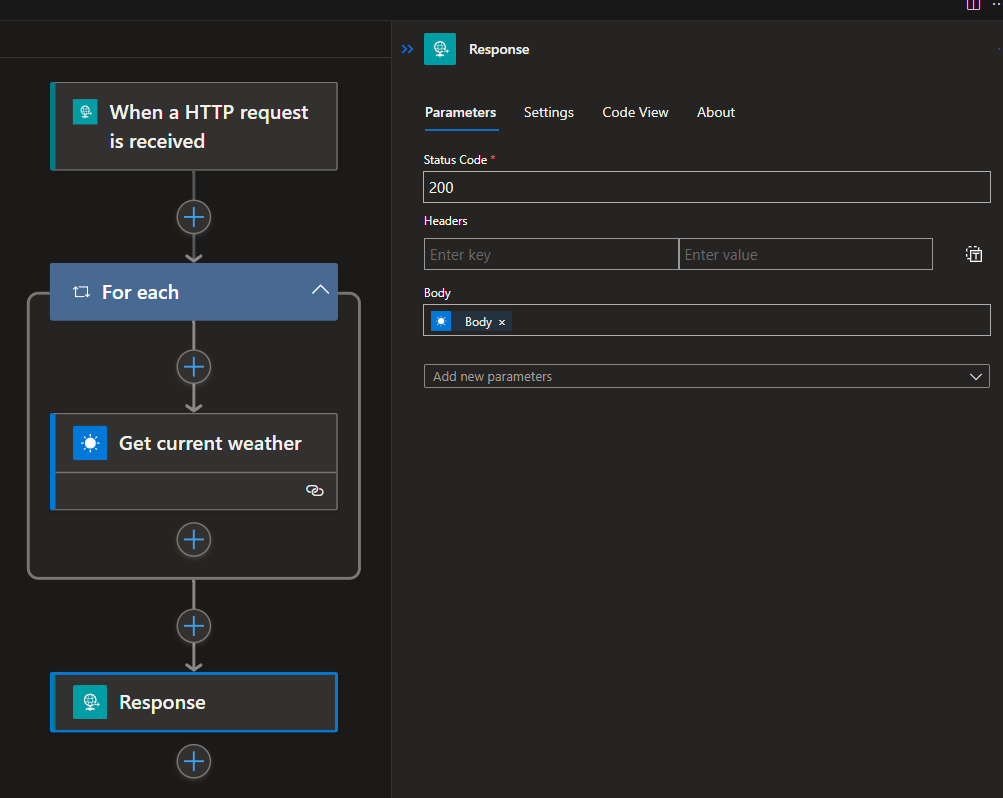Add a step after the Response action
The height and width of the screenshot is (798, 1003).
[194, 762]
